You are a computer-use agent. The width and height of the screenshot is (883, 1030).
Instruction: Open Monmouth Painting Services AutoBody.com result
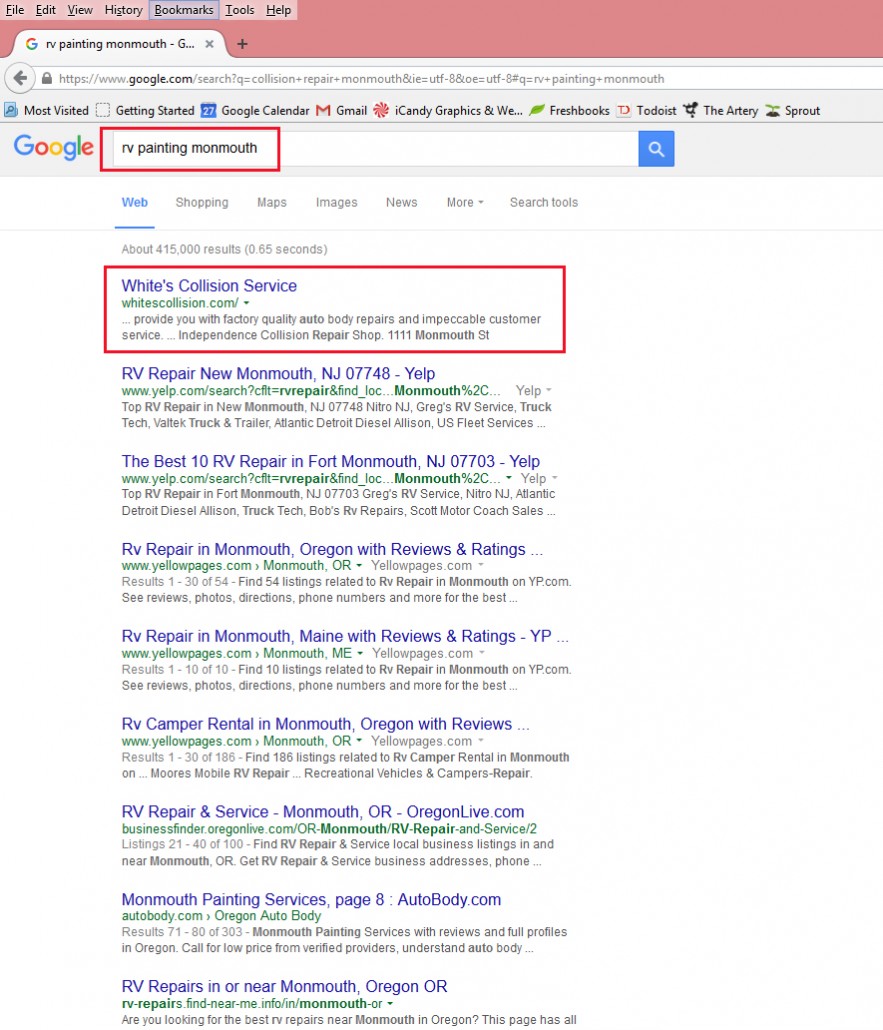(x=311, y=899)
